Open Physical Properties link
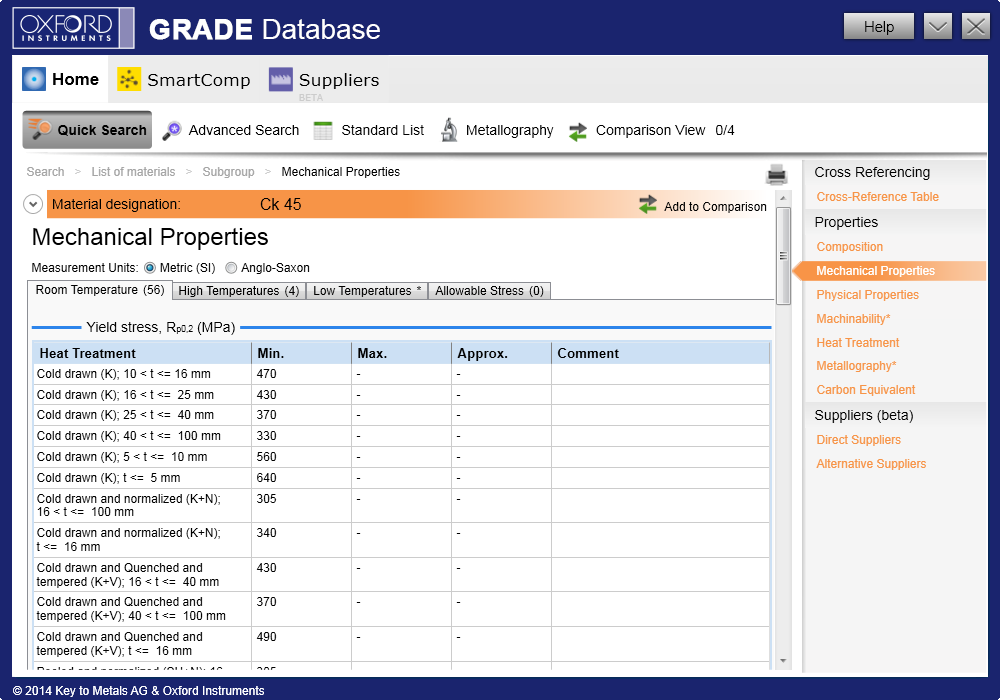The image size is (1000, 700). click(867, 295)
